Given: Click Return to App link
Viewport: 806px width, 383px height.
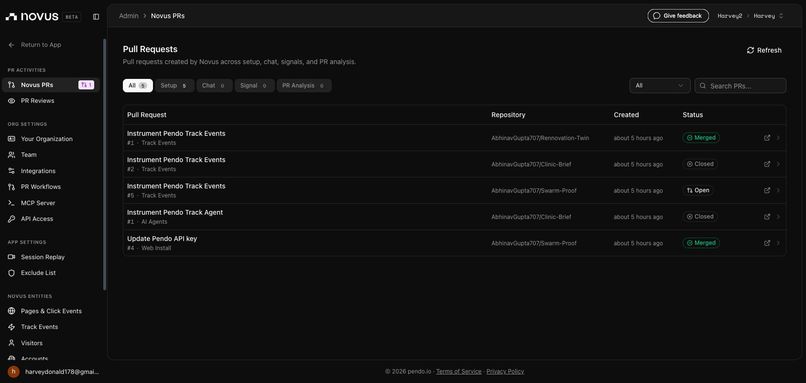Looking at the screenshot, I should (x=41, y=45).
